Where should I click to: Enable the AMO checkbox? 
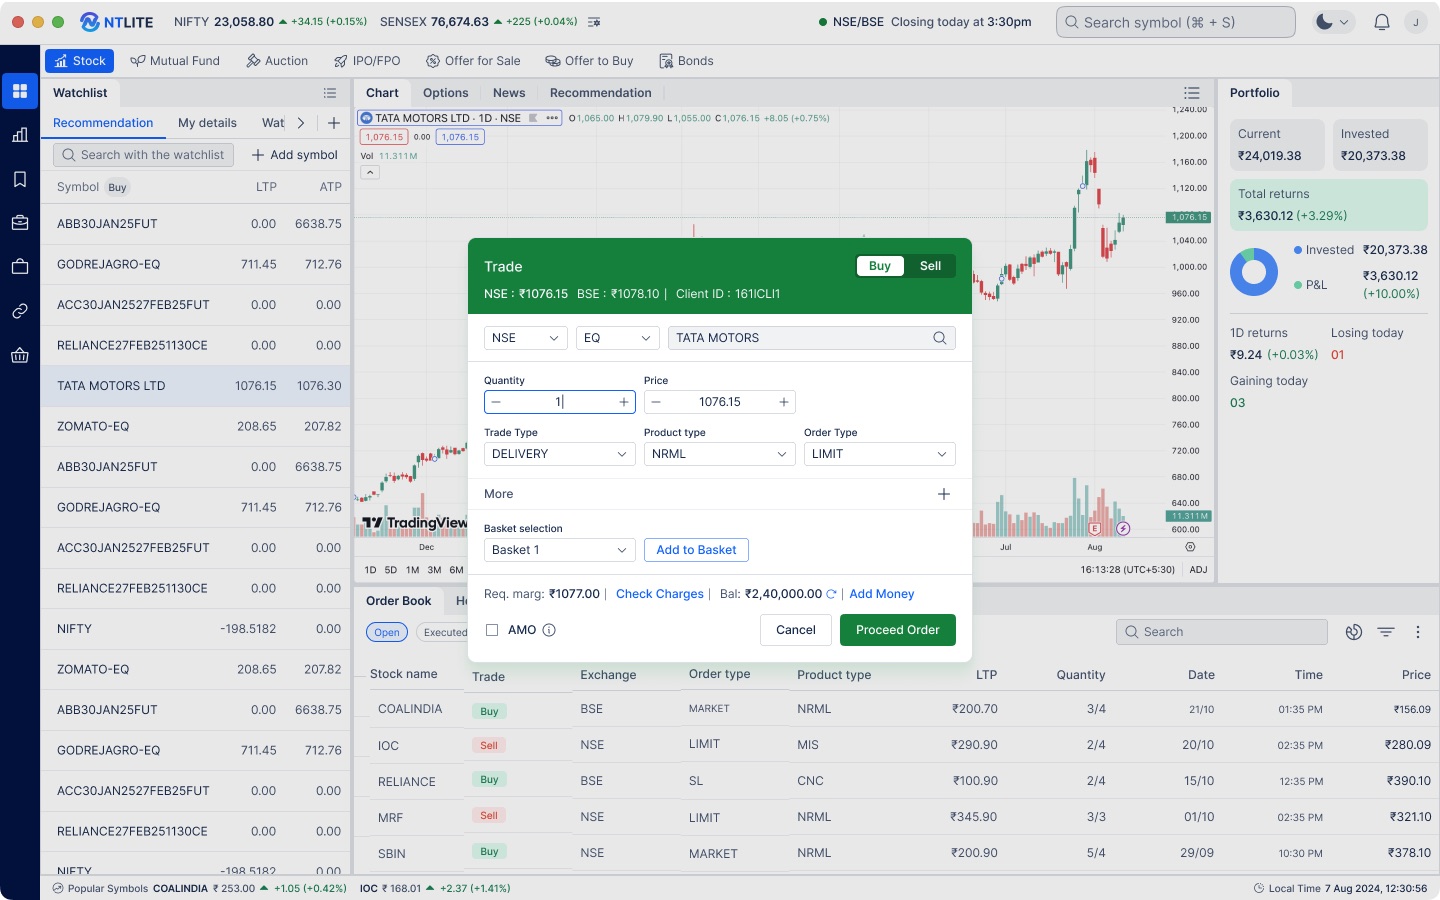click(x=492, y=630)
